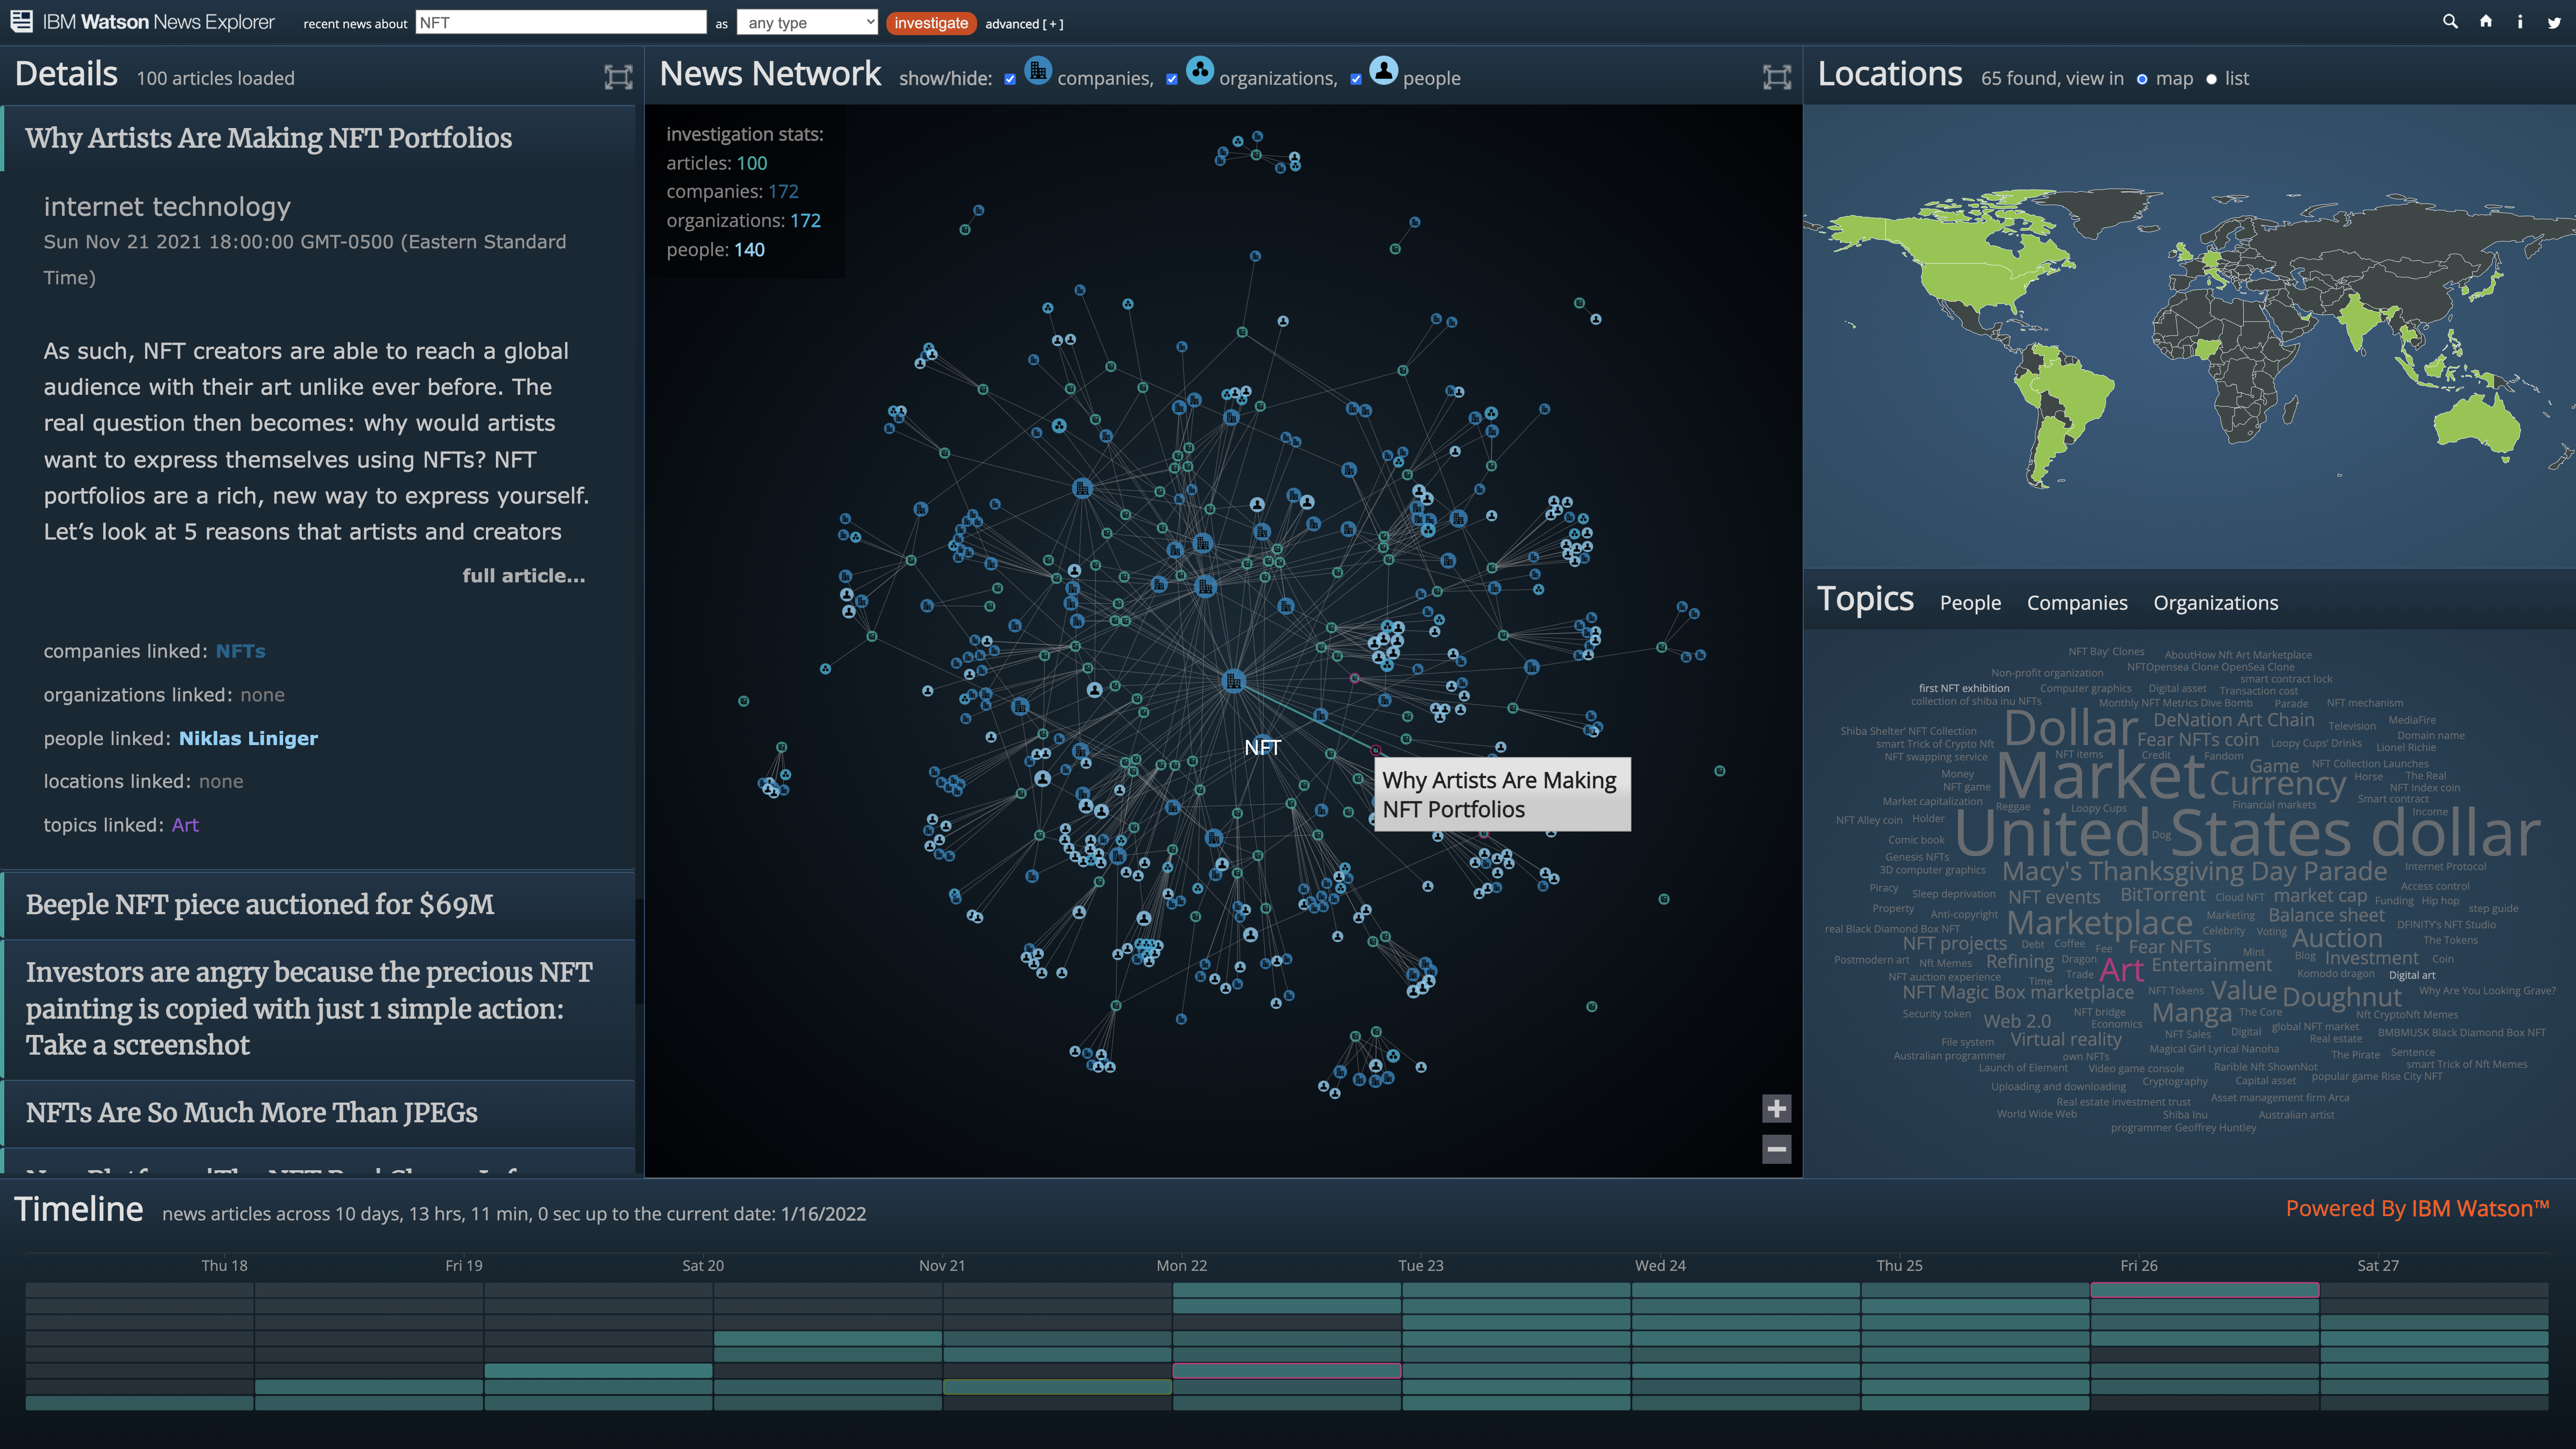Image resolution: width=2576 pixels, height=1449 pixels.
Task: Select the list view radio for Locations
Action: 2211,79
